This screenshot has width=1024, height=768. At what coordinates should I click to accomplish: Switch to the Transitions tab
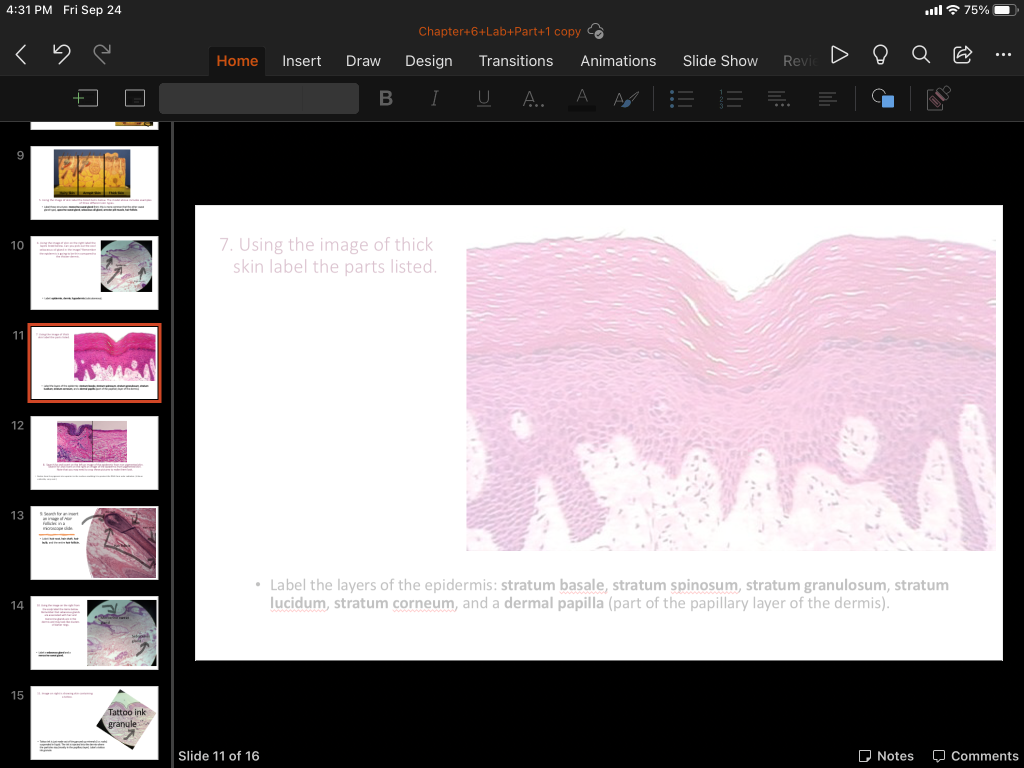coord(515,61)
